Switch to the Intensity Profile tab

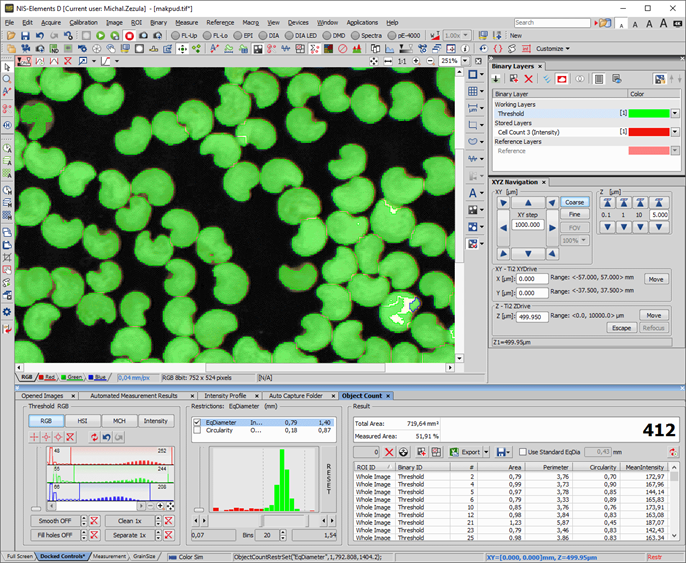tap(224, 396)
